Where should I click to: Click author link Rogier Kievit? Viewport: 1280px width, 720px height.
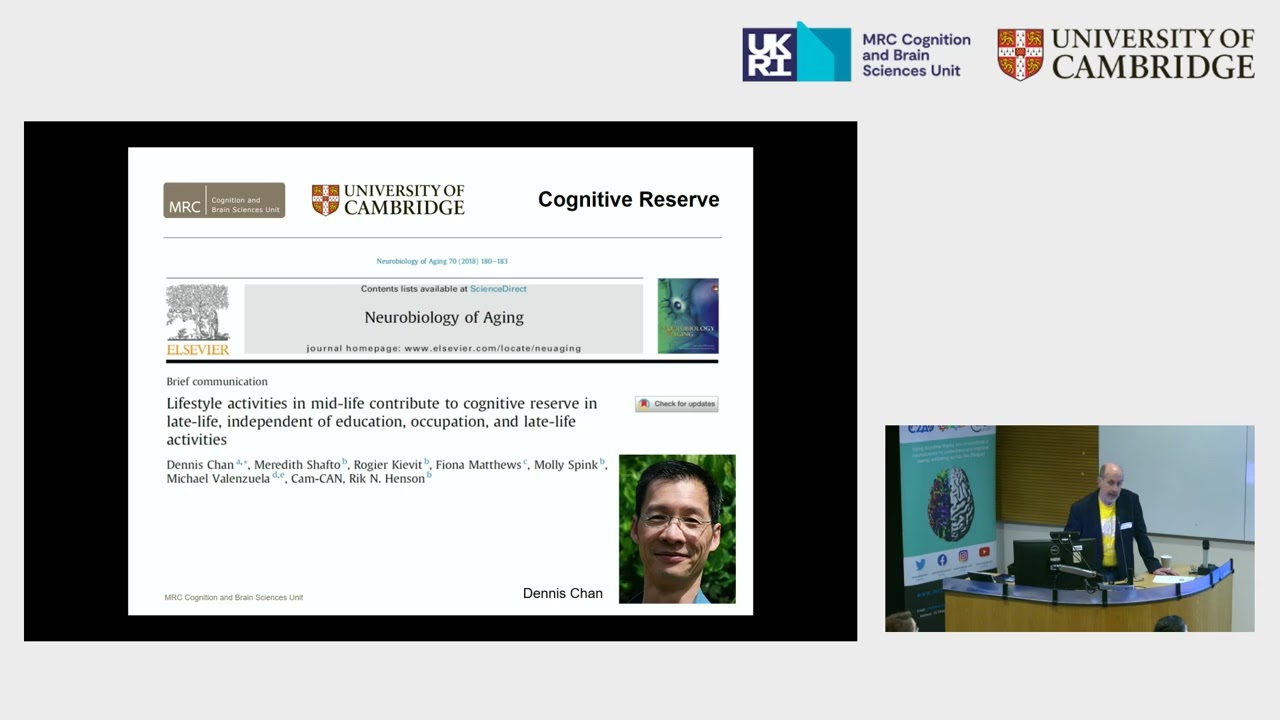(388, 465)
